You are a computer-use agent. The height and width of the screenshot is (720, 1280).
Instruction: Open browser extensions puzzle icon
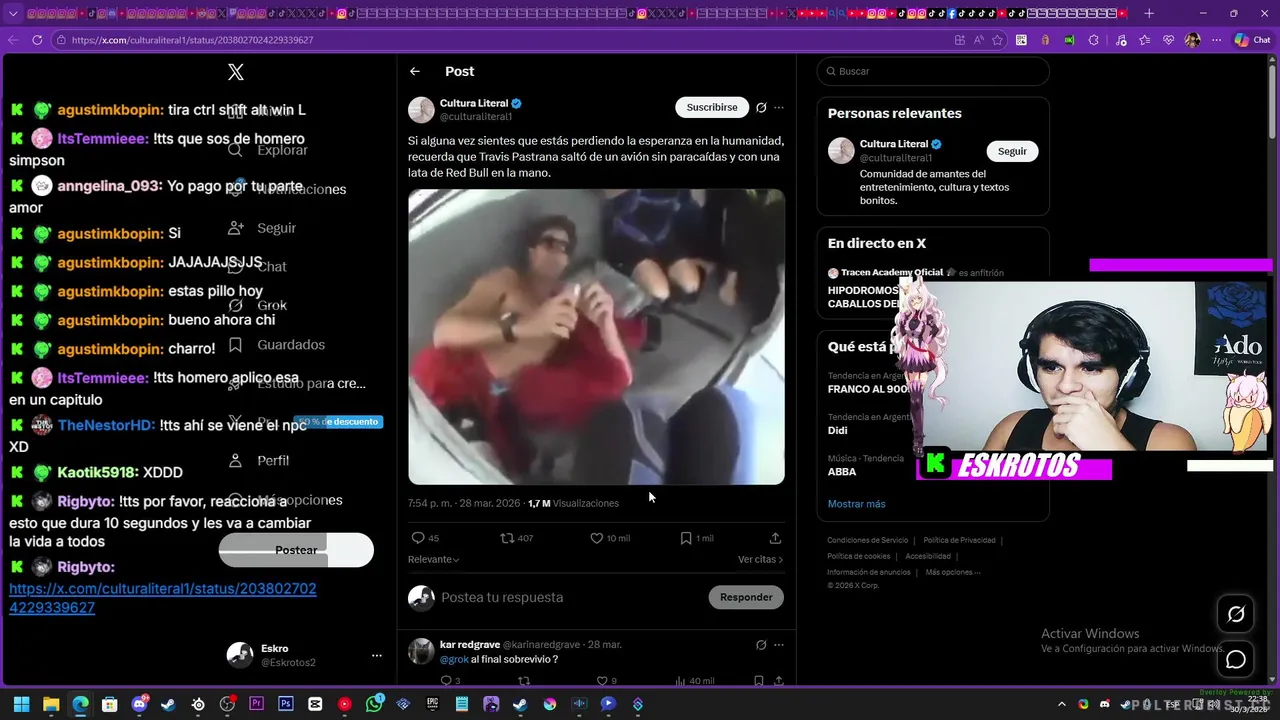click(x=1093, y=40)
